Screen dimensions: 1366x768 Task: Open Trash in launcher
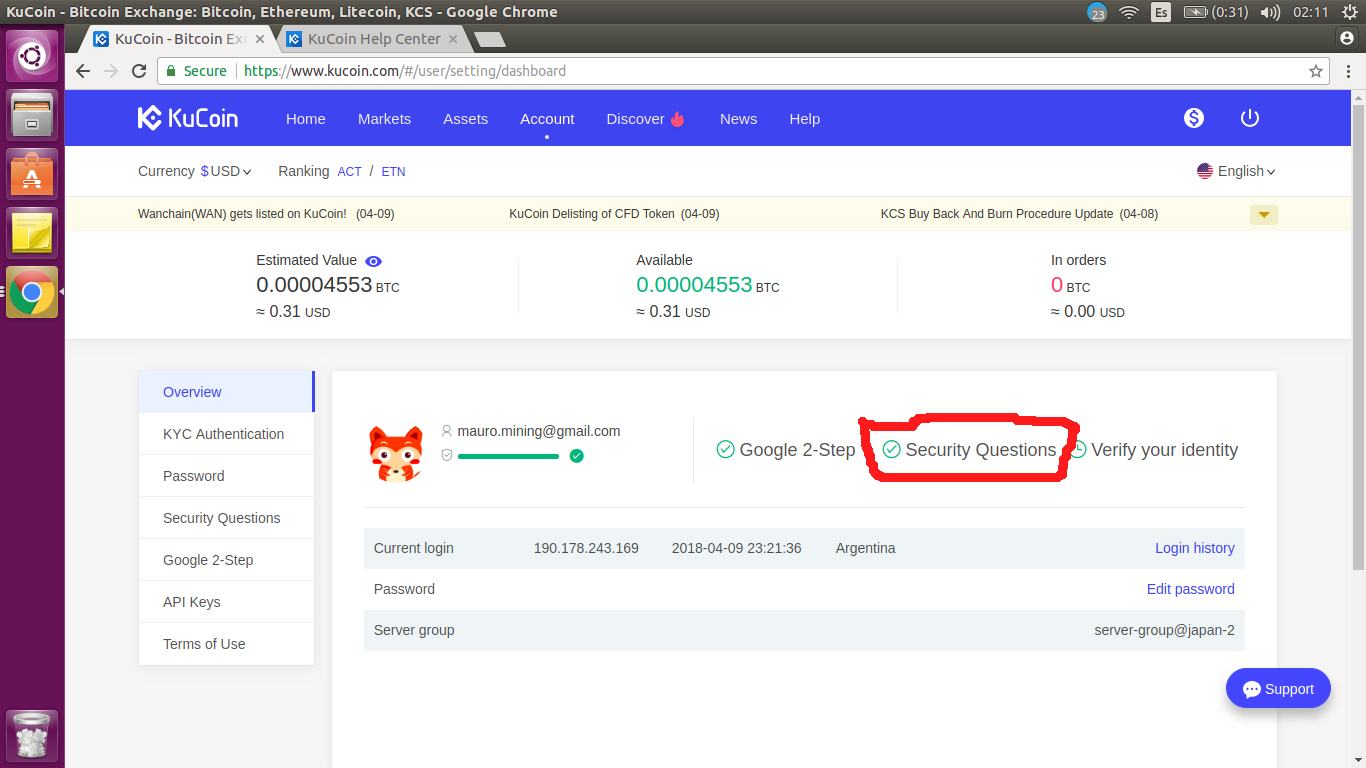point(32,737)
